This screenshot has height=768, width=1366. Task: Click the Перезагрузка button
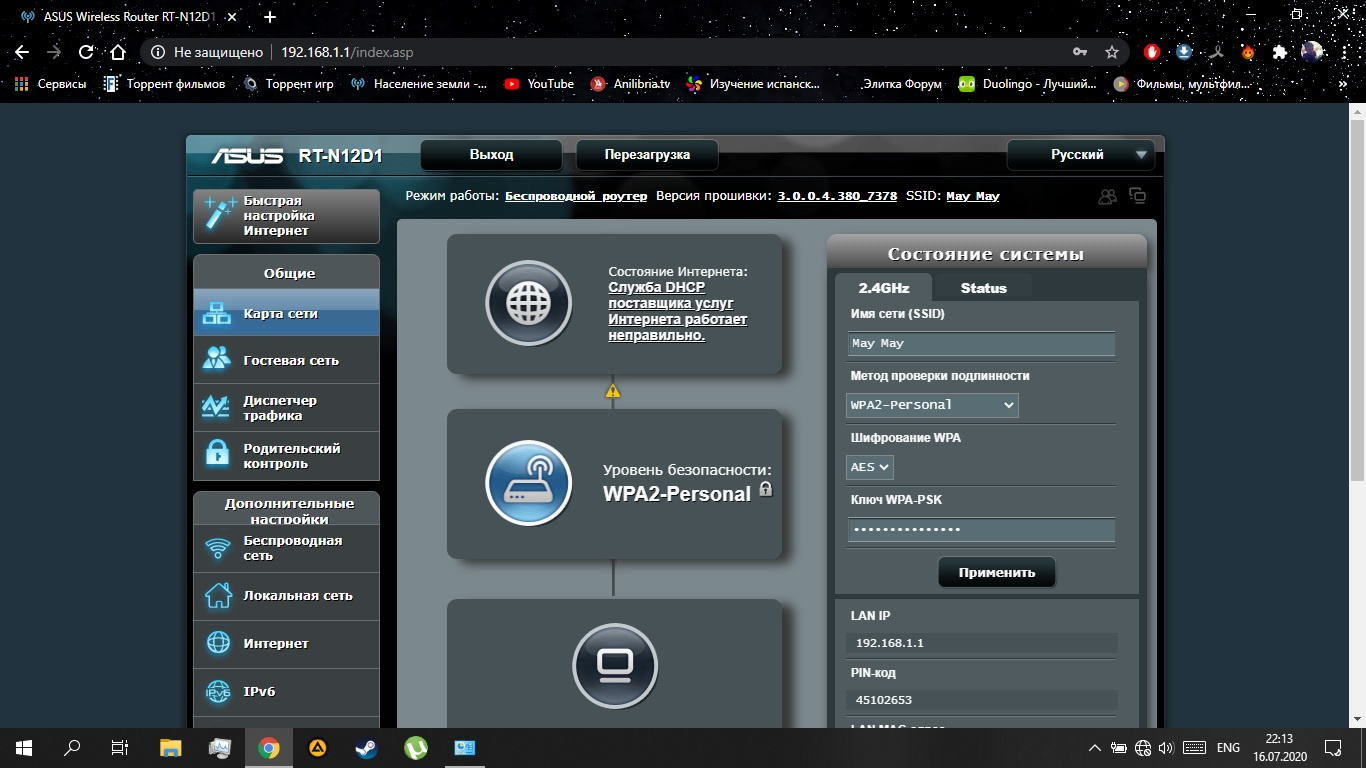click(x=647, y=155)
